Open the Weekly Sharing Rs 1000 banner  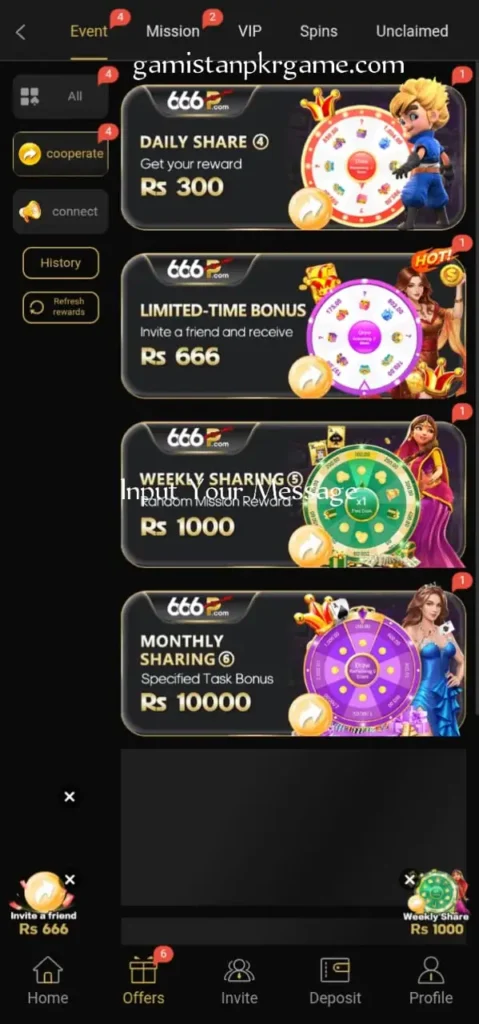click(293, 494)
